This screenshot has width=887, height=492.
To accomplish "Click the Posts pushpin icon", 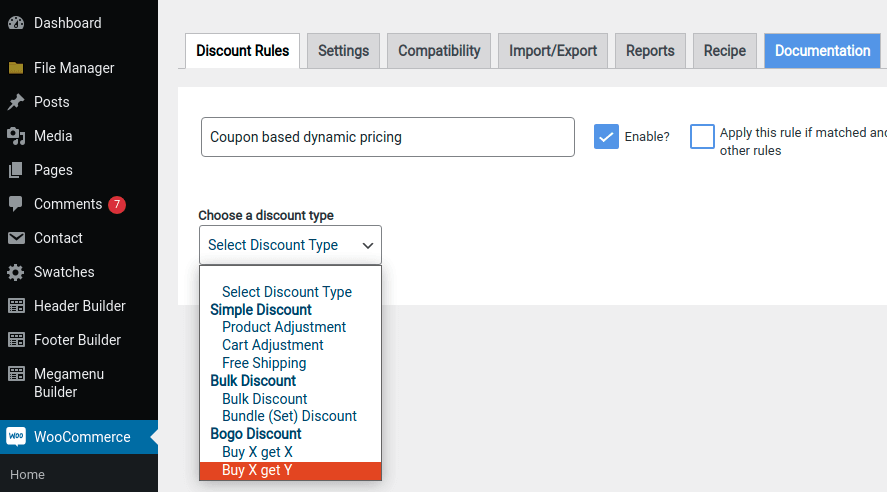I will tap(16, 102).
